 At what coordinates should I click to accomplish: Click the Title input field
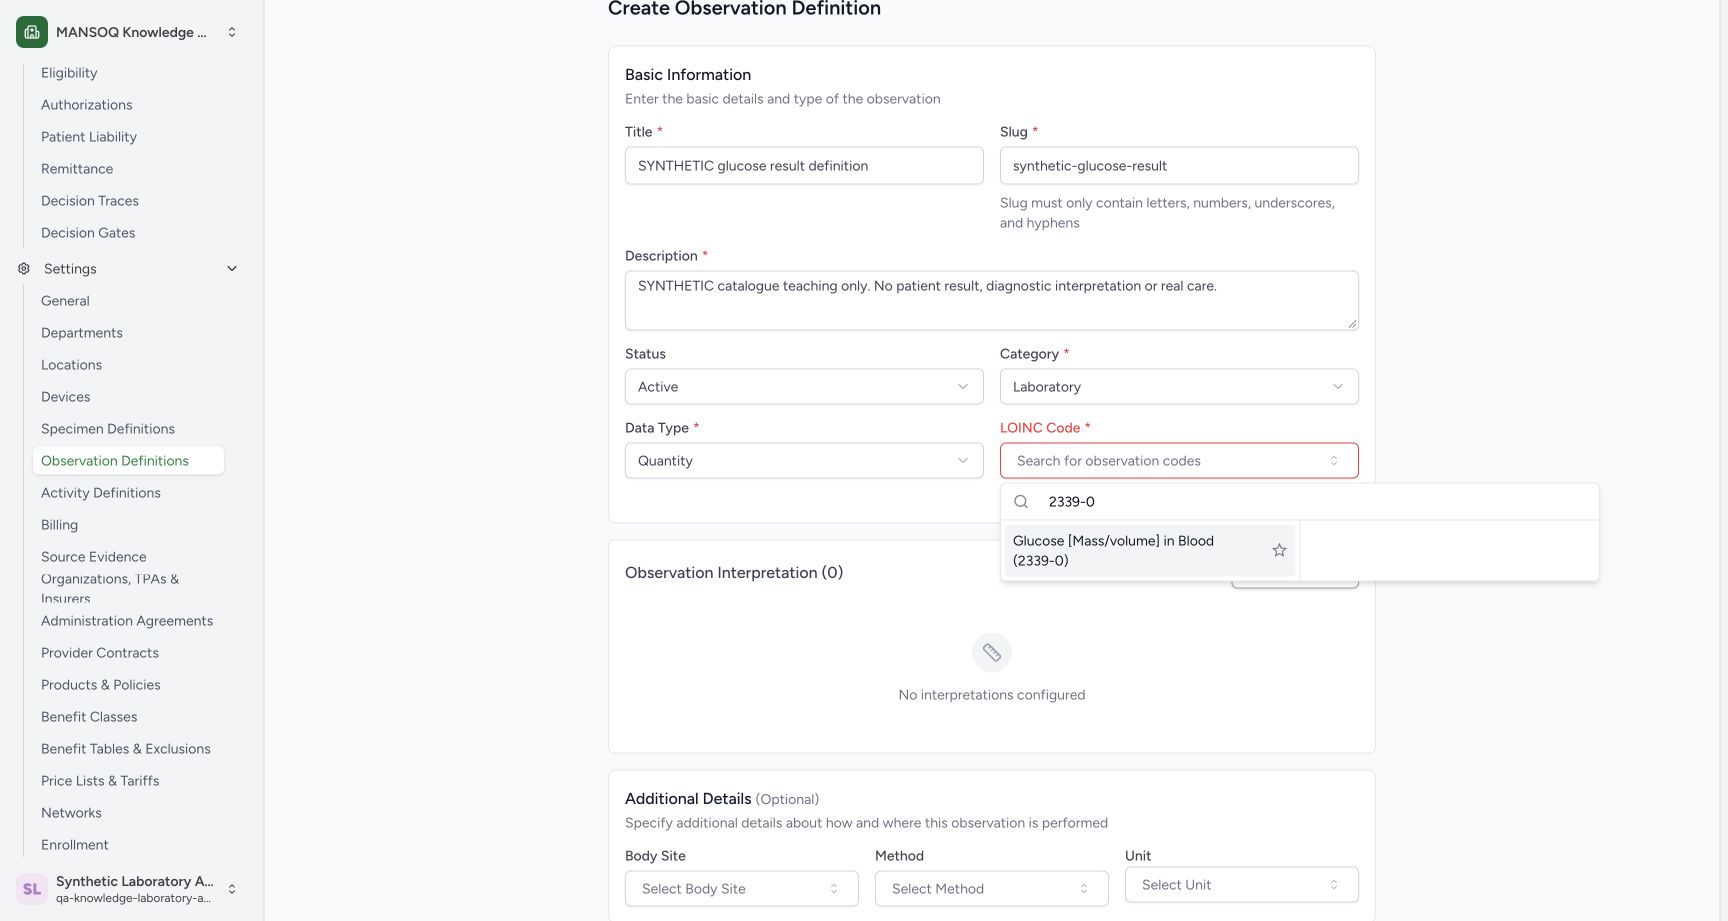(804, 166)
